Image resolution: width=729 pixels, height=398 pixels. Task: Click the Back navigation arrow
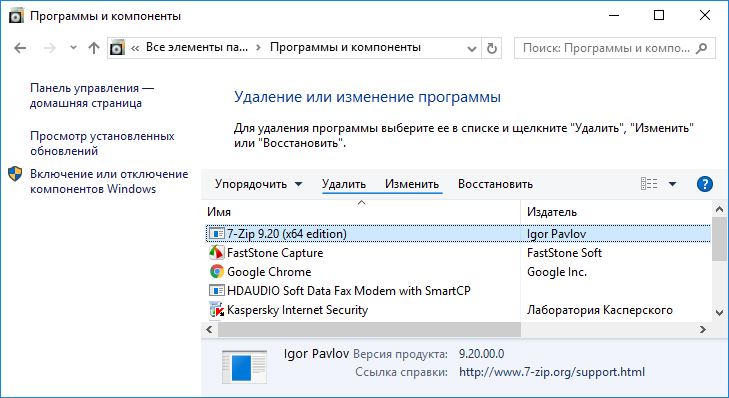[20, 48]
